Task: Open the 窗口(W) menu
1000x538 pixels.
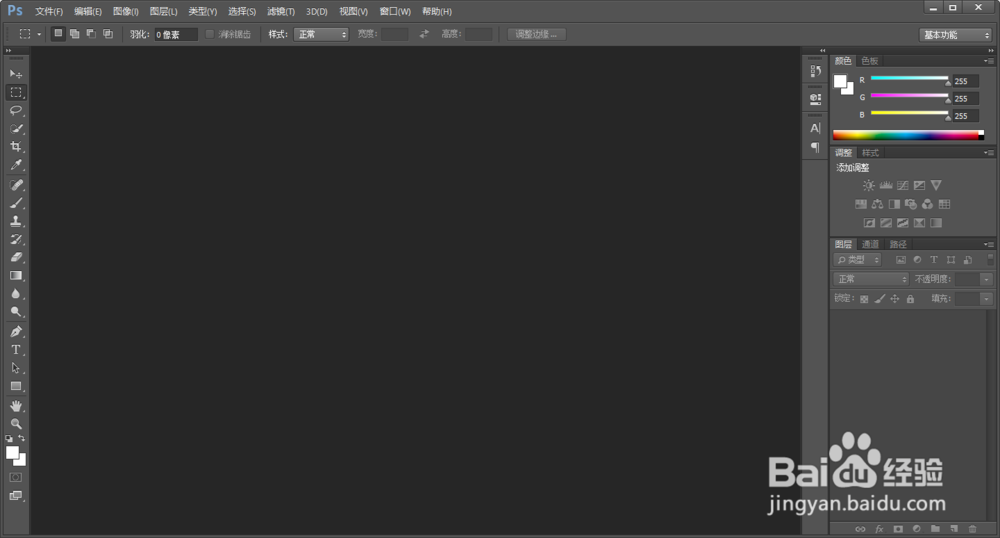Action: pyautogui.click(x=395, y=11)
